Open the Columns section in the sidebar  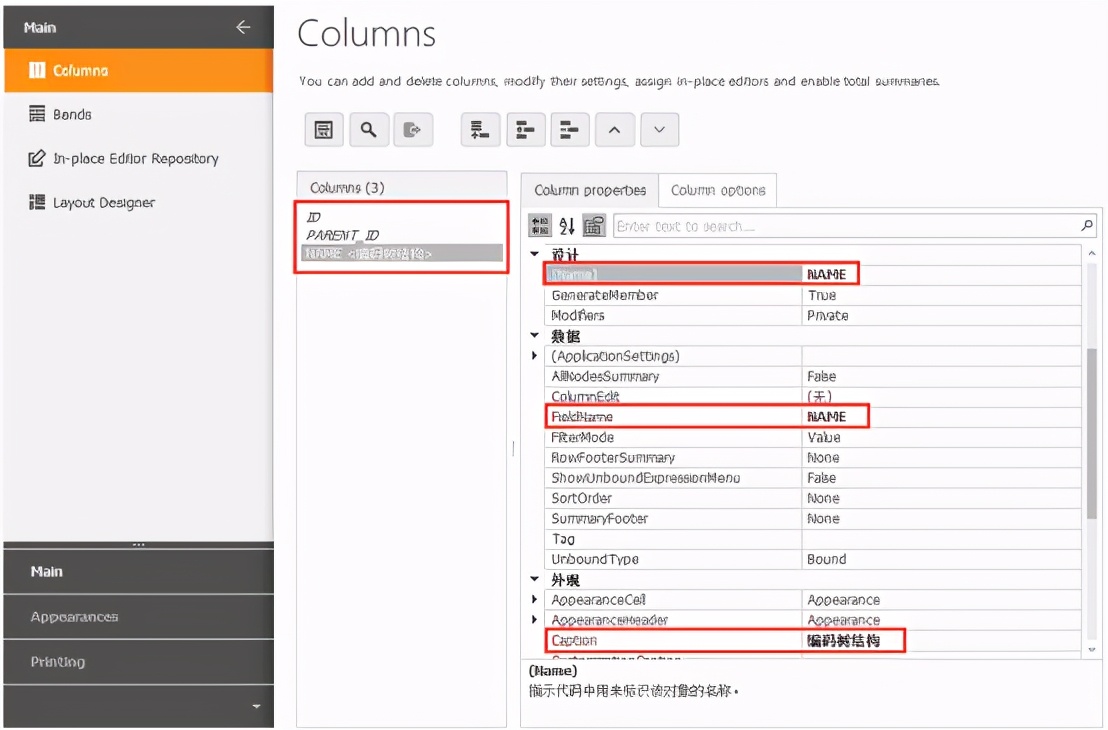(x=138, y=70)
